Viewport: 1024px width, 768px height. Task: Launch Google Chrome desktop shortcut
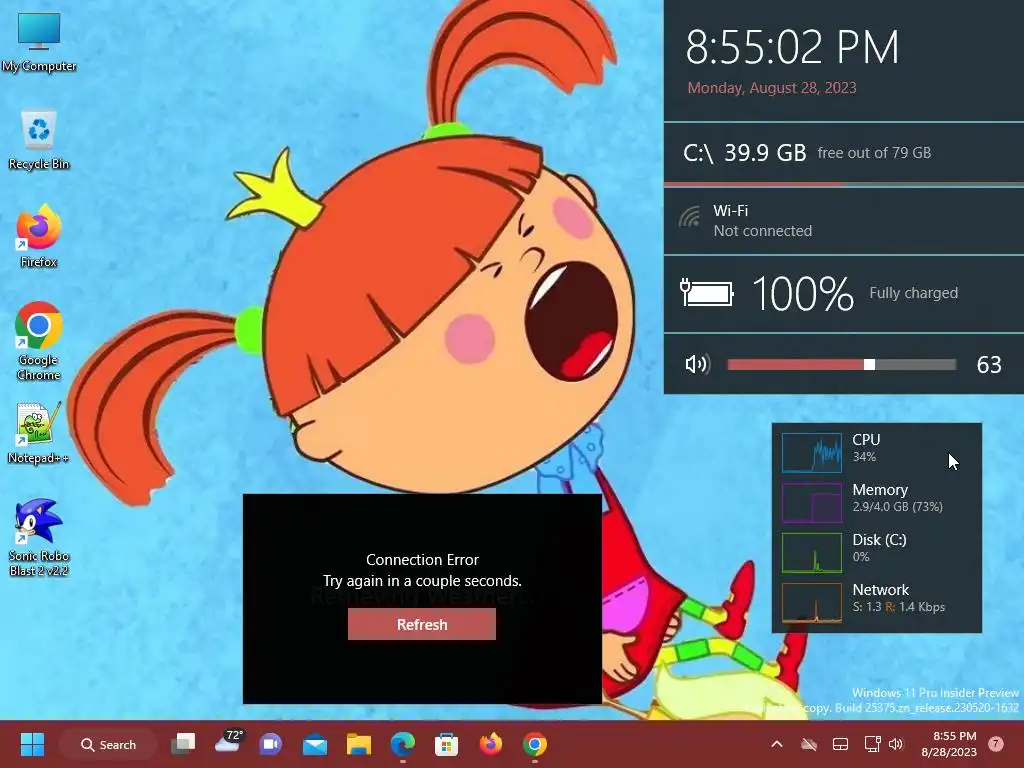[x=39, y=340]
